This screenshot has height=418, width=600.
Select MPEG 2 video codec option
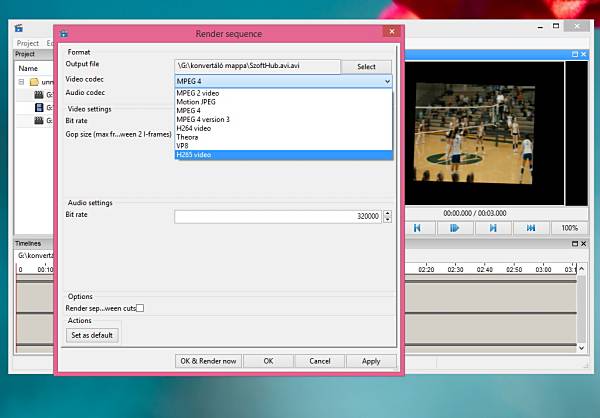(284, 93)
